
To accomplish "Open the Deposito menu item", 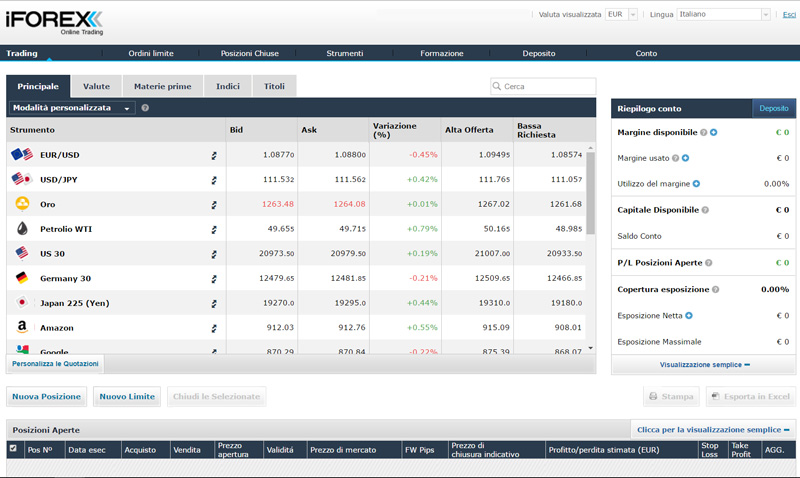I will (x=539, y=53).
